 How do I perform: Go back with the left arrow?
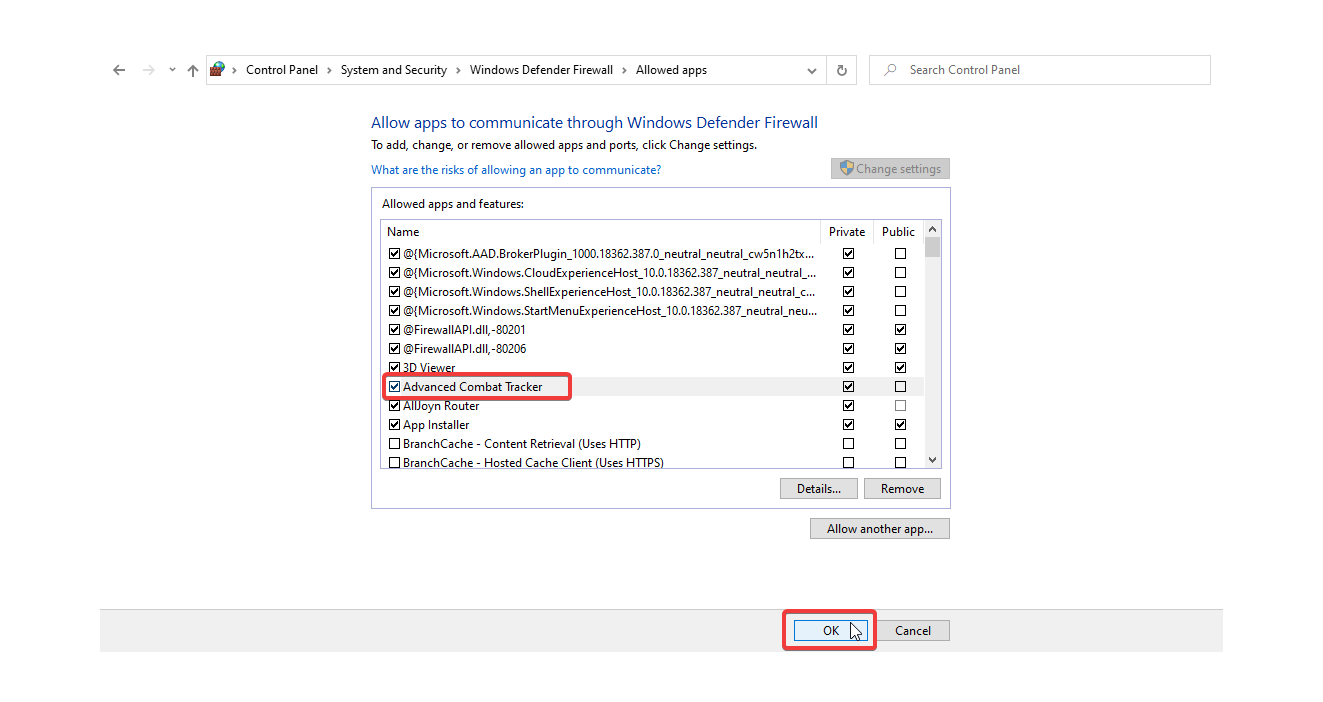tap(119, 70)
